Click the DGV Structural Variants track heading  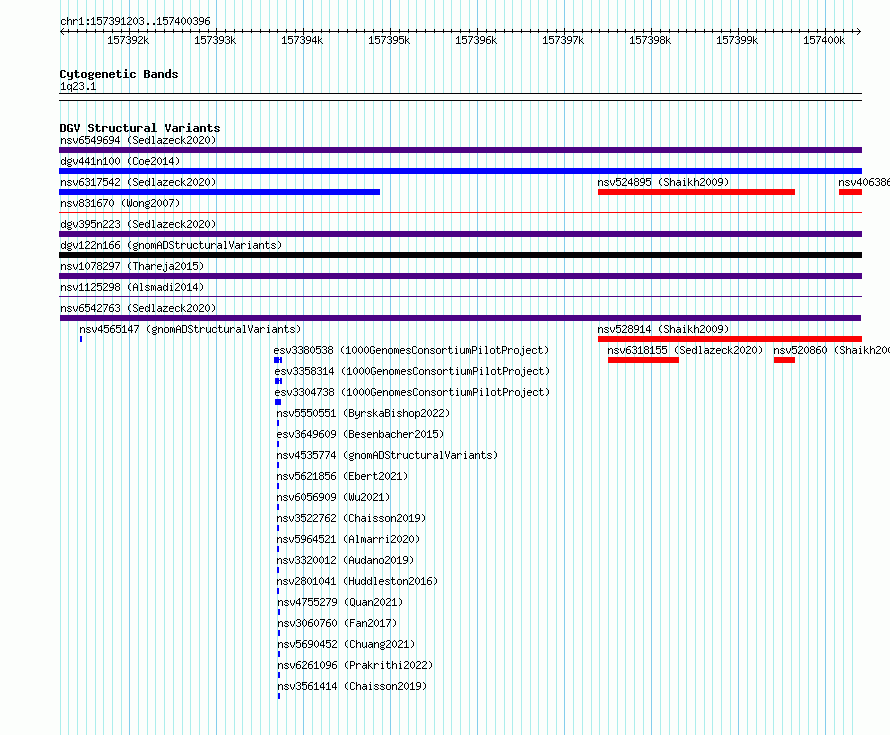click(140, 128)
